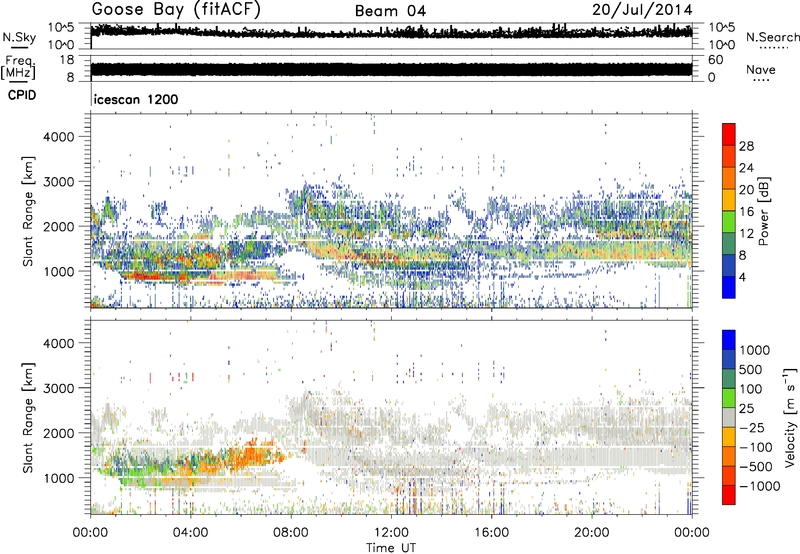Click the 'Slant Range [km]' label of the velocity panel
The width and height of the screenshot is (800, 554).
[x=28, y=418]
